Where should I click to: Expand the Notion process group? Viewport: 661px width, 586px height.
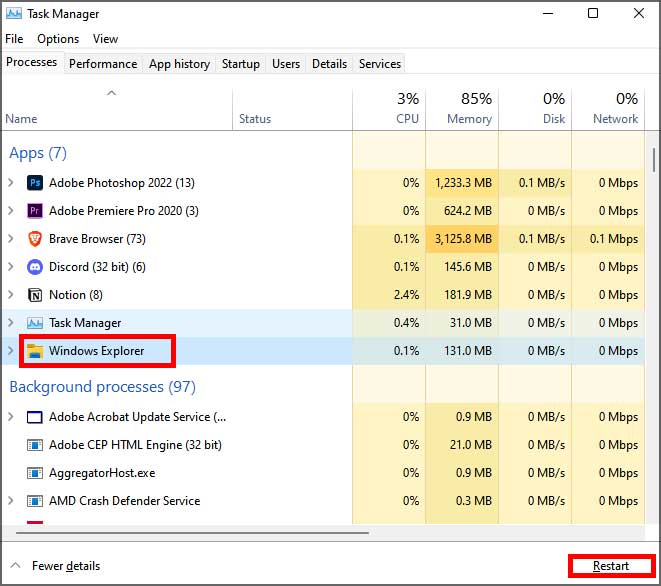pyautogui.click(x=11, y=295)
